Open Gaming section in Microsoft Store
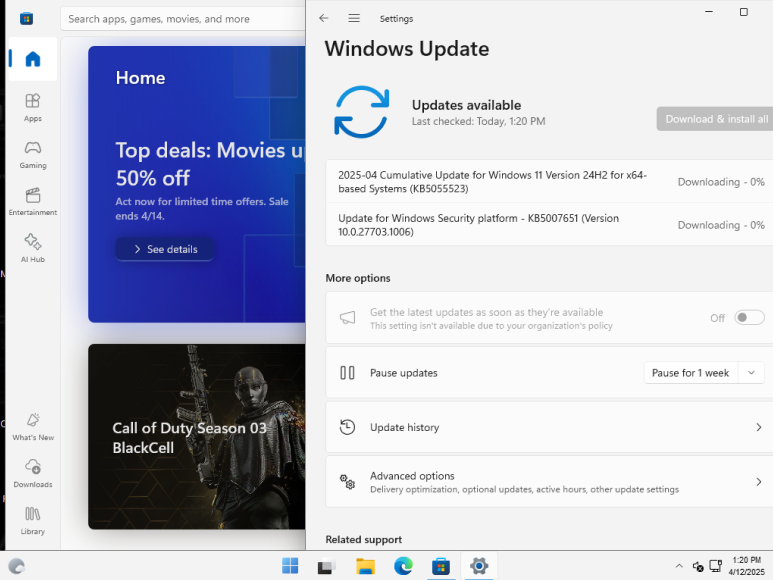Viewport: 773px width, 580px height. point(33,154)
